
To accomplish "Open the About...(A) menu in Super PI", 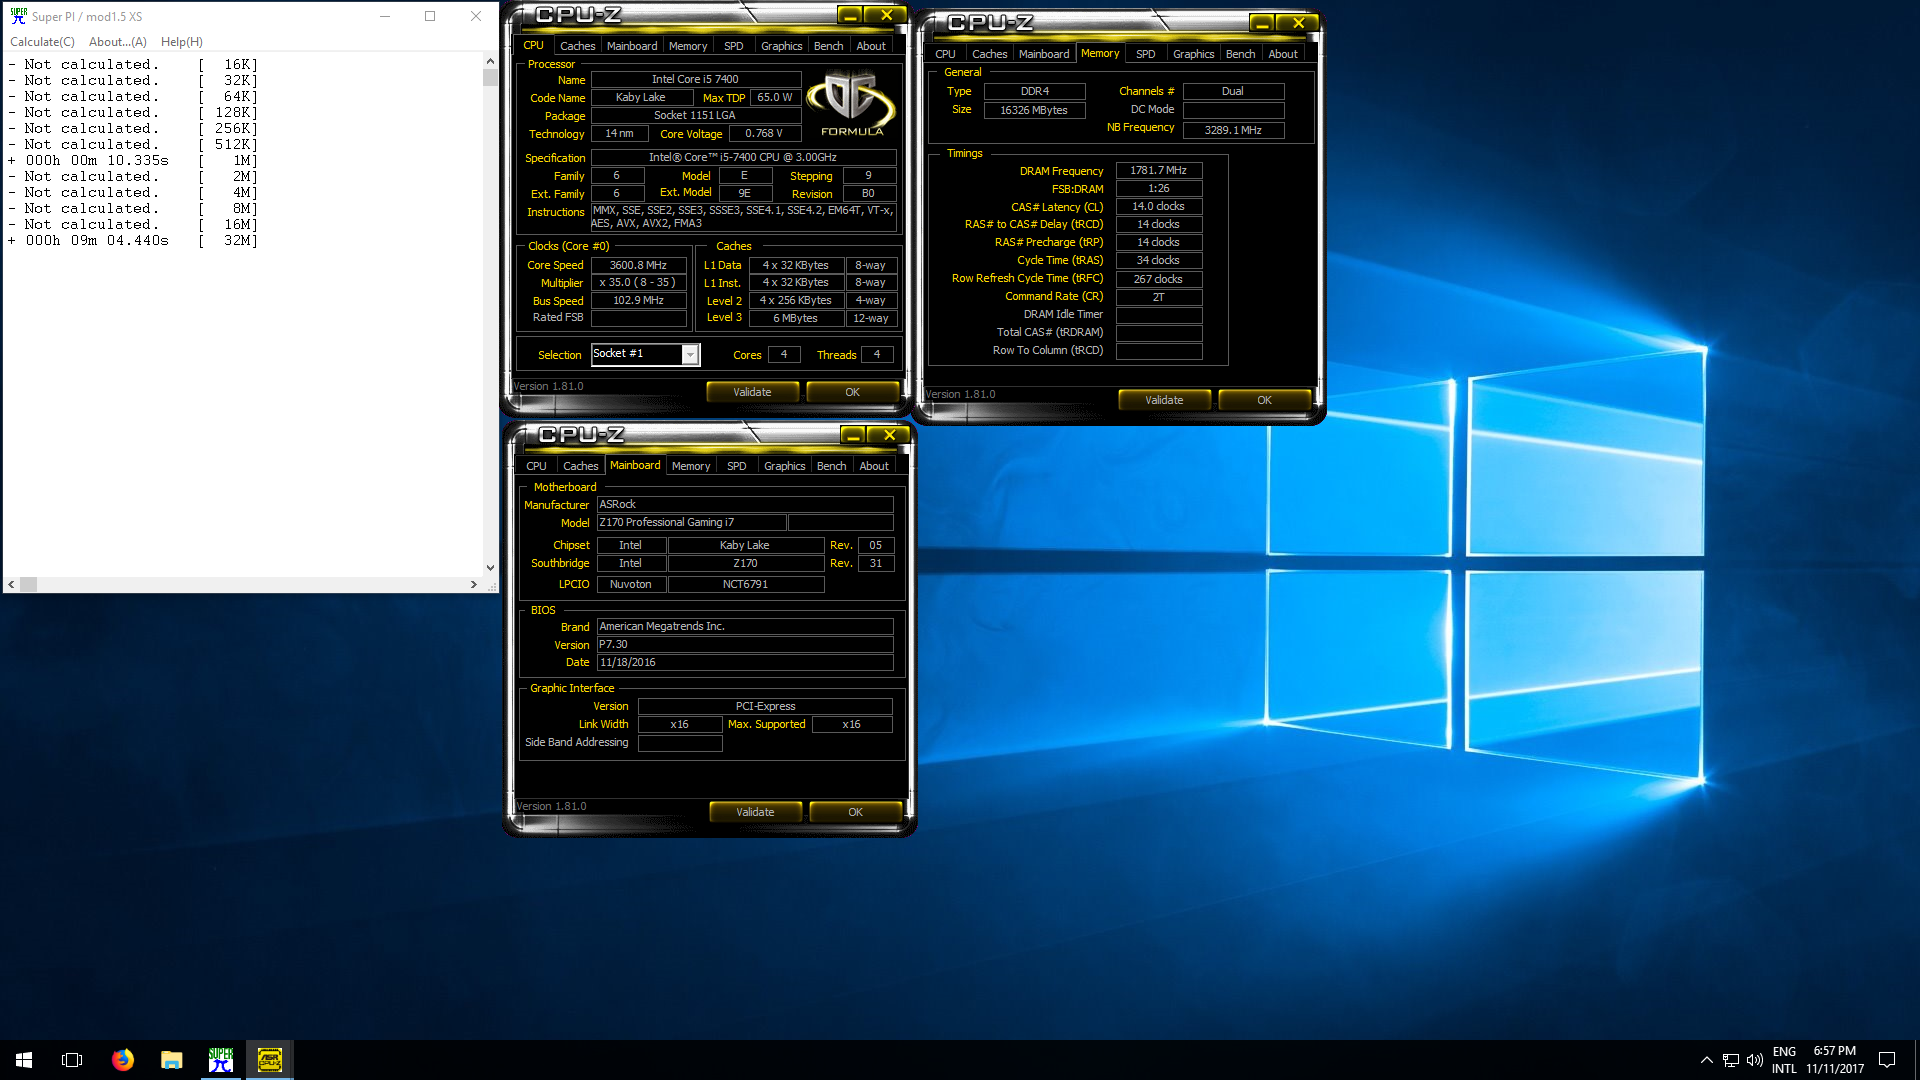I will click(x=117, y=42).
